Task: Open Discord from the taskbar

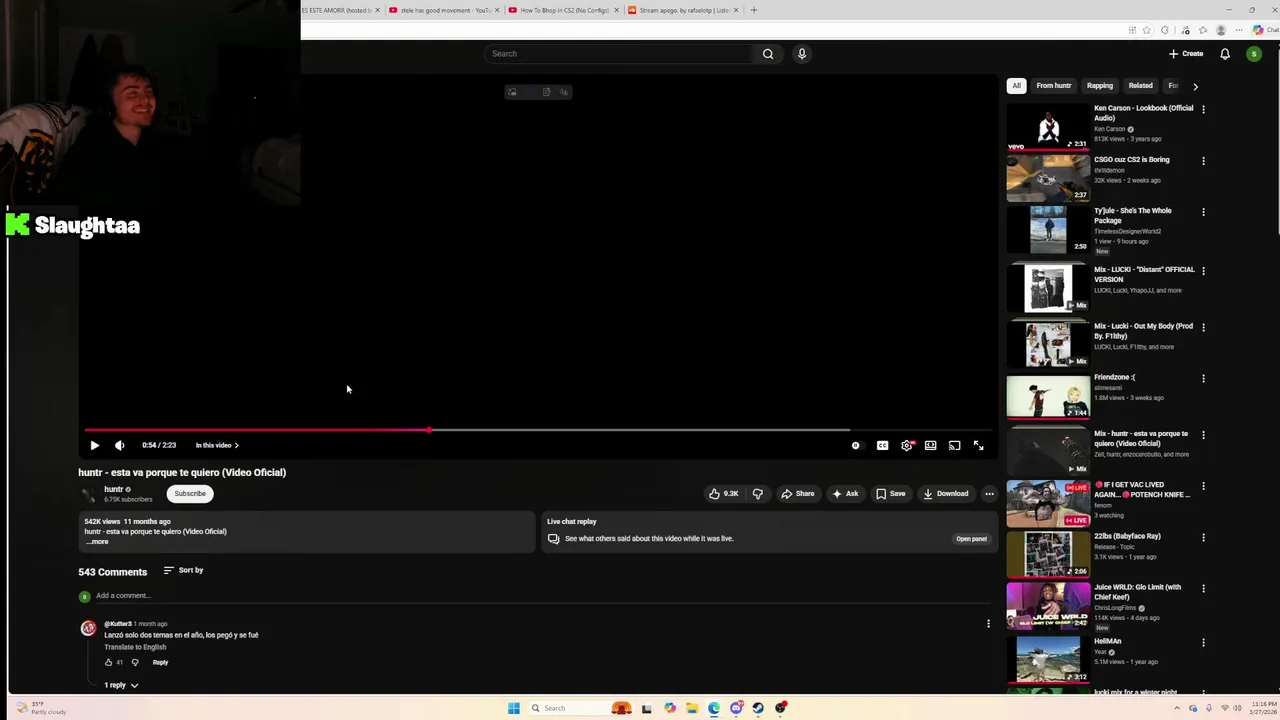Action: pyautogui.click(x=736, y=708)
